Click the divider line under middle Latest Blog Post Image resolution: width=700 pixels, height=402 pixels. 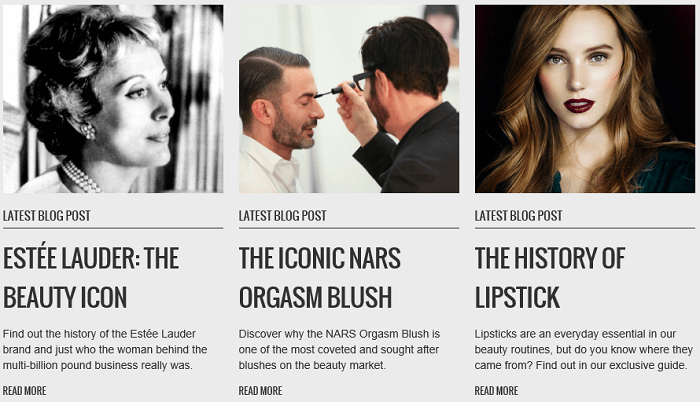tap(349, 228)
